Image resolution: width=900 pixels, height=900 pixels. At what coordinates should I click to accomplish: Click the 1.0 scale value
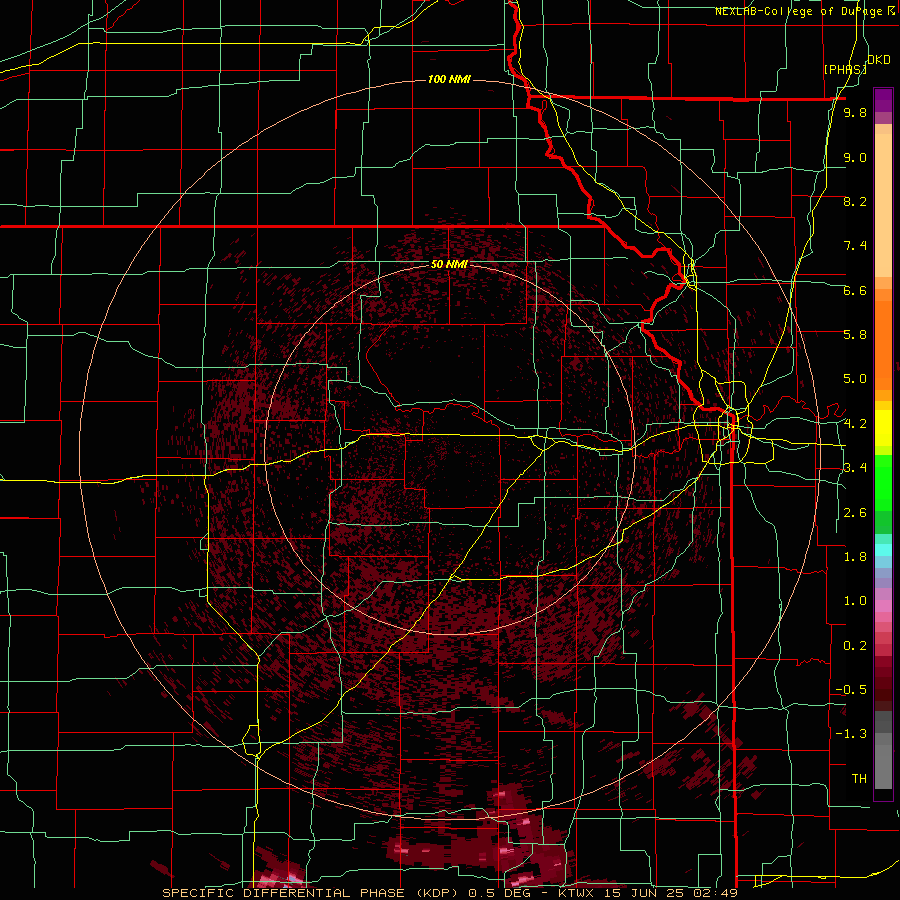click(855, 601)
